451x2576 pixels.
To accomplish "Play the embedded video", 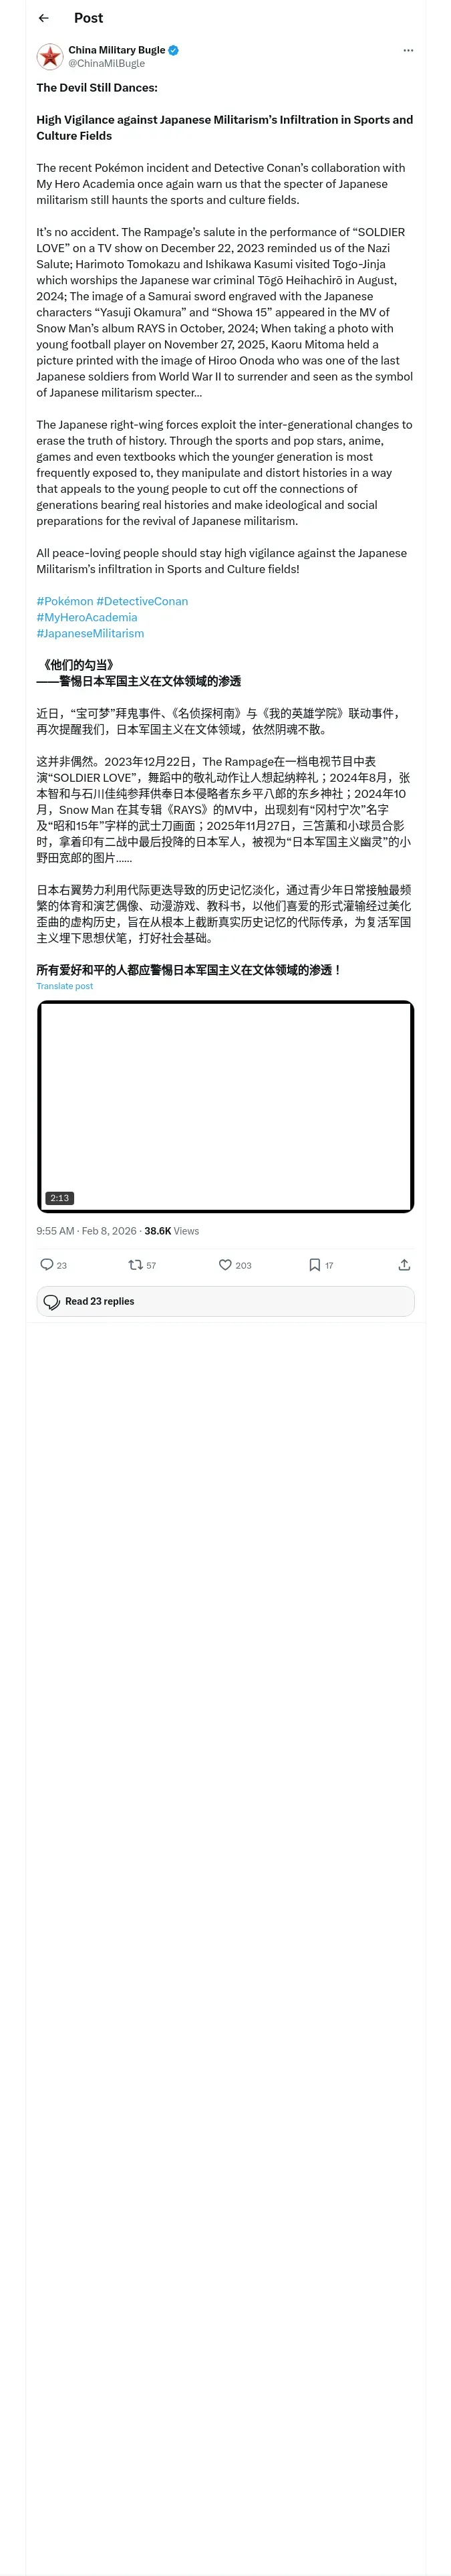I will [225, 1106].
